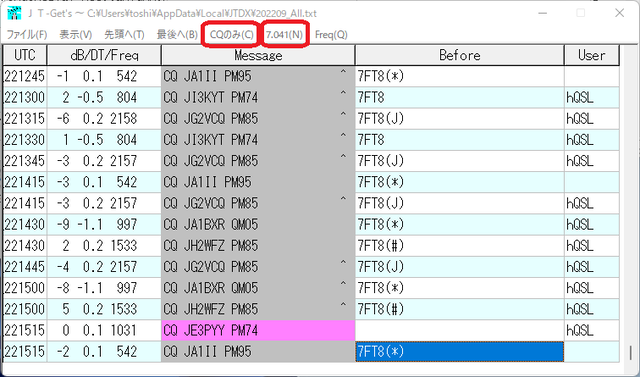This screenshot has height=377, width=640.
Task: Minimize the JT-Get's window
Action: point(542,13)
